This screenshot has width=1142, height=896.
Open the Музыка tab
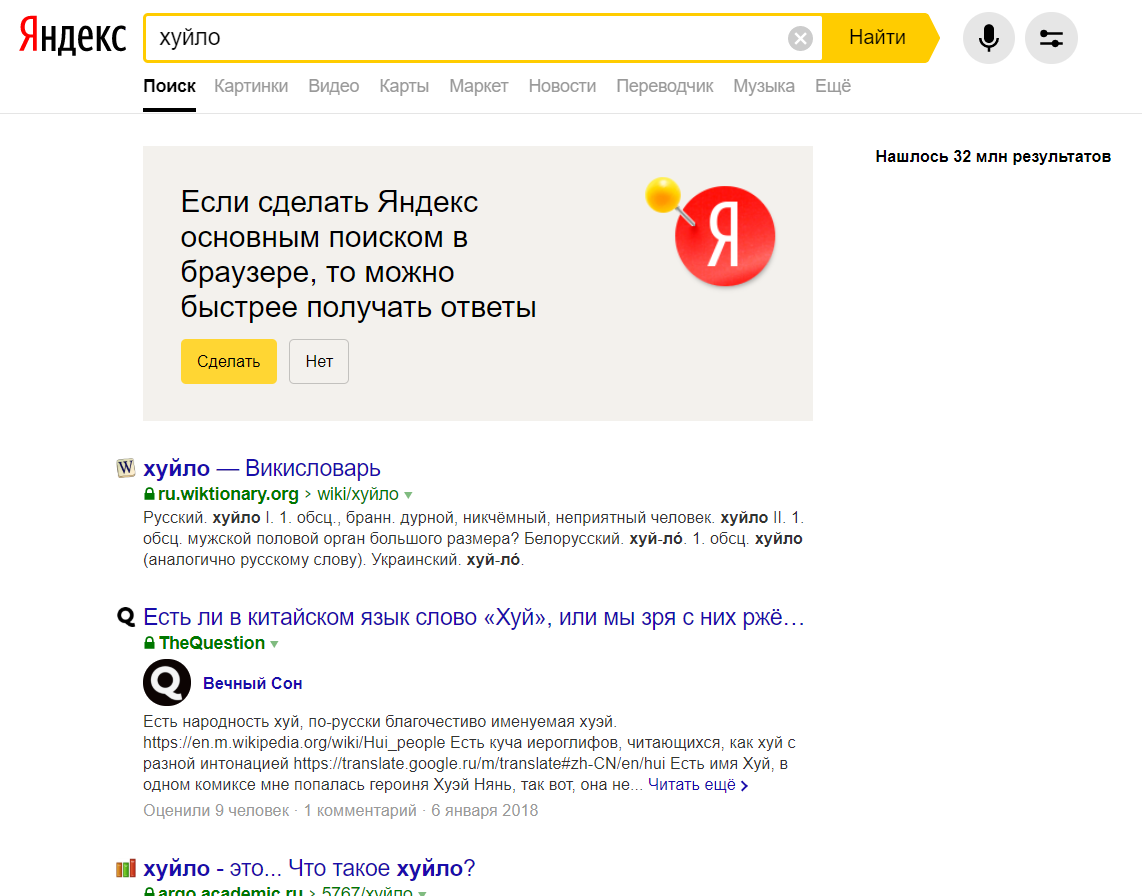[764, 86]
